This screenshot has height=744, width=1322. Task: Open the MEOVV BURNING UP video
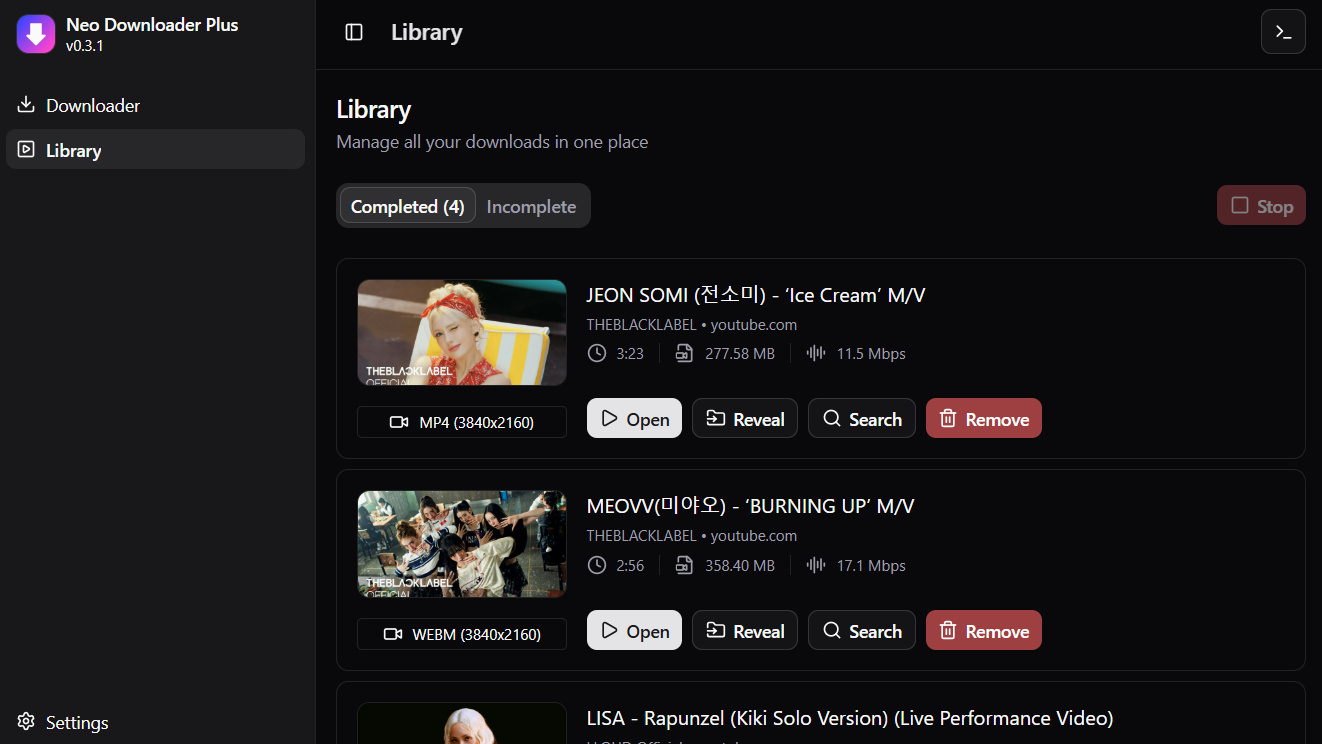(634, 631)
